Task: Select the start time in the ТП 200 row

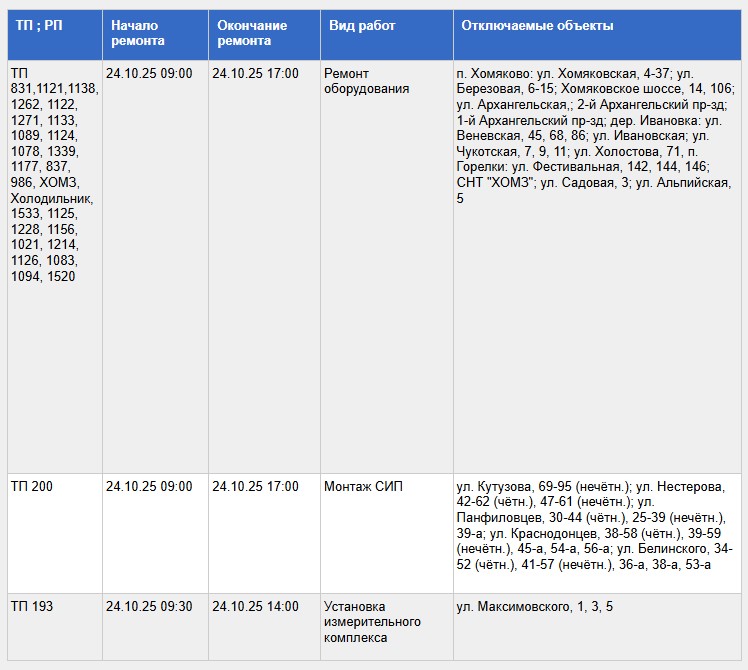Action: 149,487
